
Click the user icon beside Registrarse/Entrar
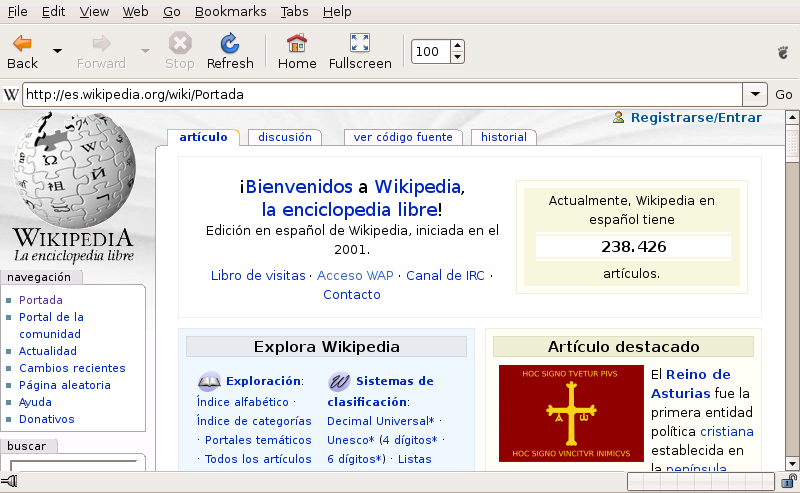618,117
